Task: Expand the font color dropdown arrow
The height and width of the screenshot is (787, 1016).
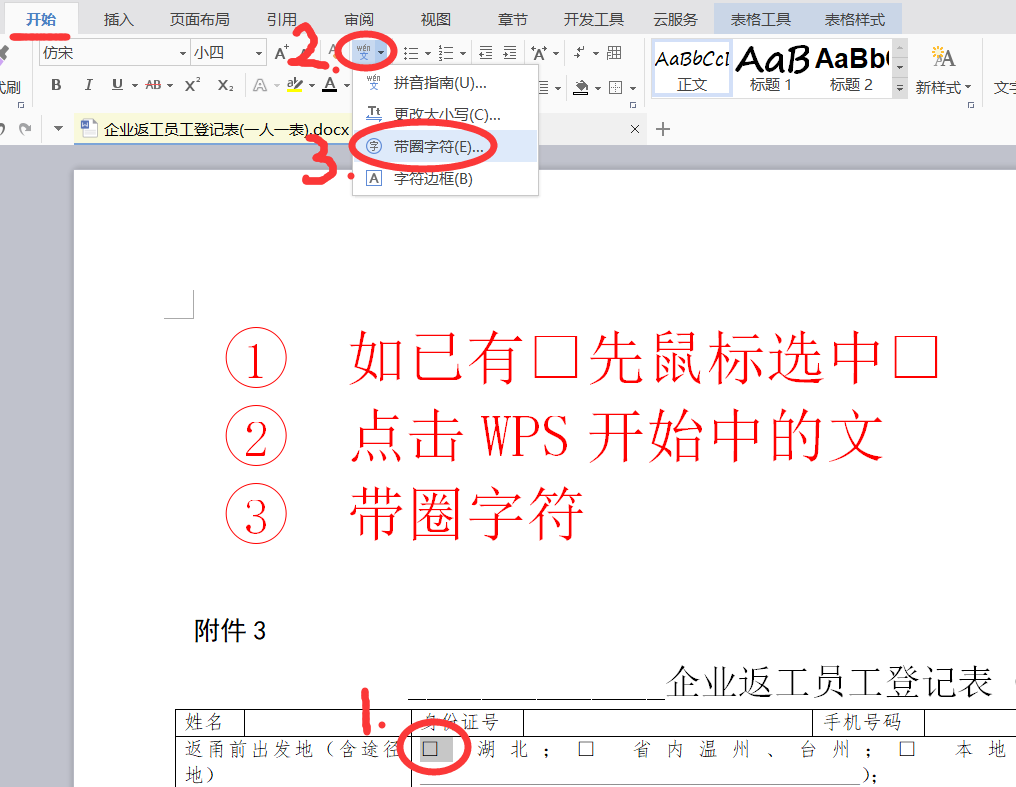Action: (x=347, y=86)
